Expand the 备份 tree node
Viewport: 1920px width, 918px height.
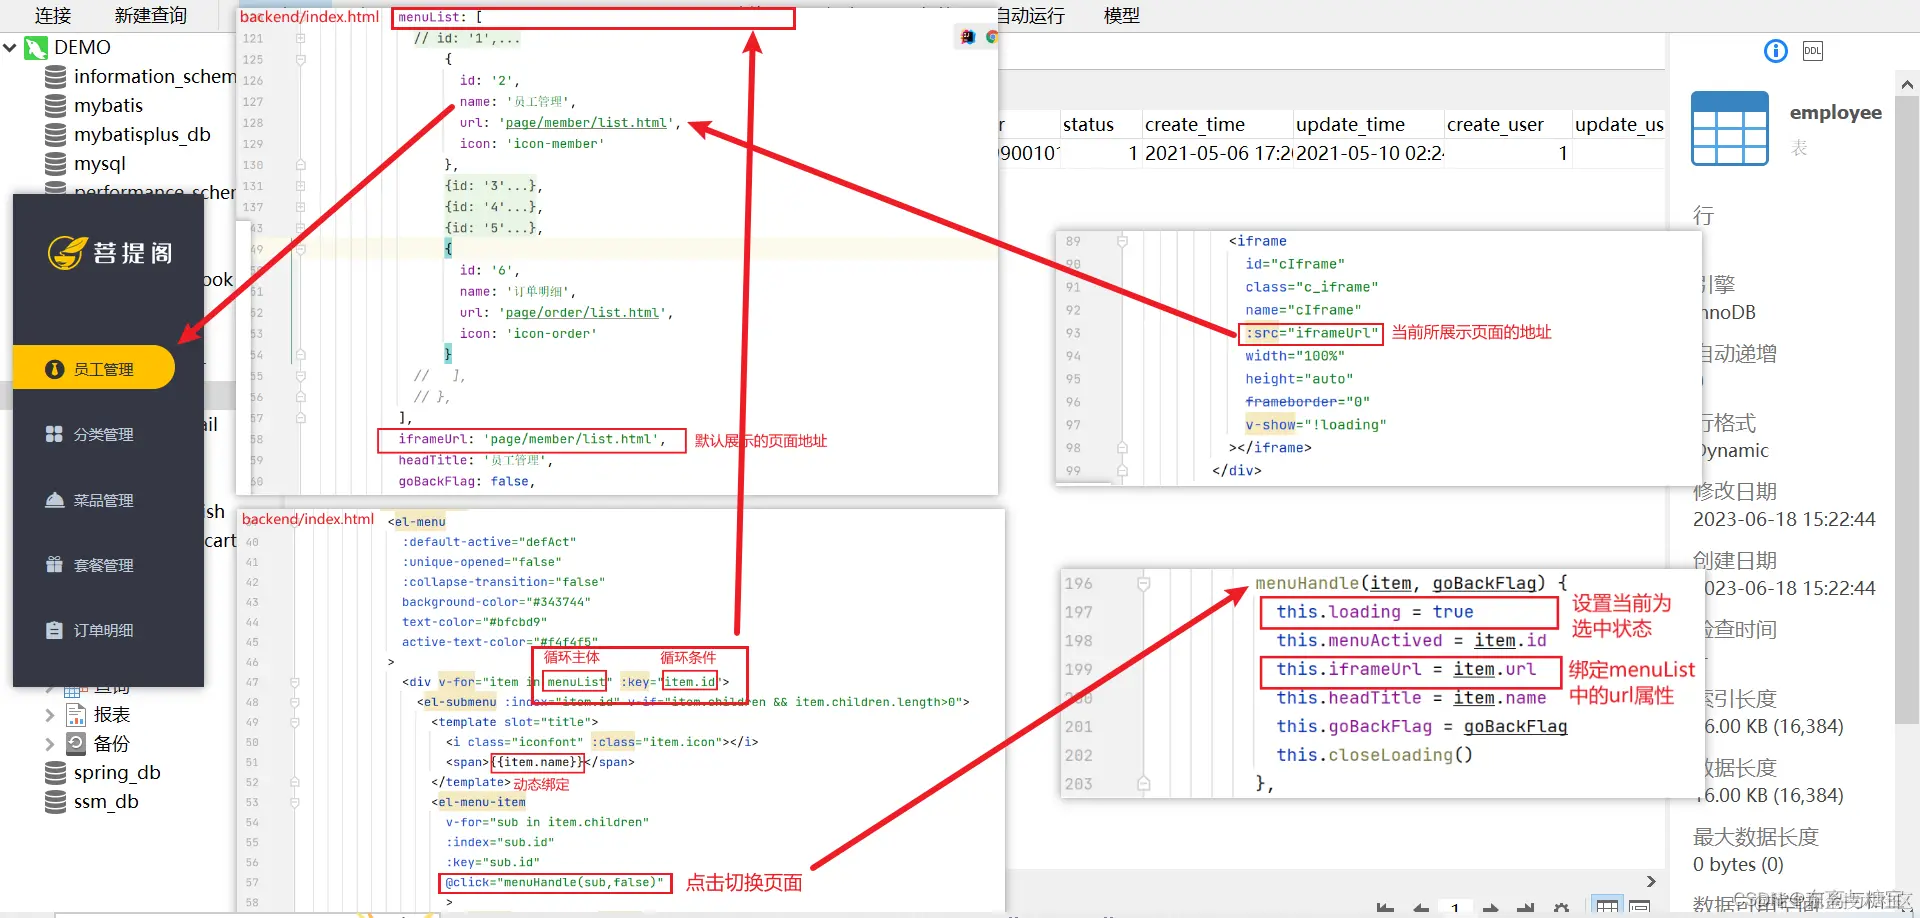[x=50, y=743]
